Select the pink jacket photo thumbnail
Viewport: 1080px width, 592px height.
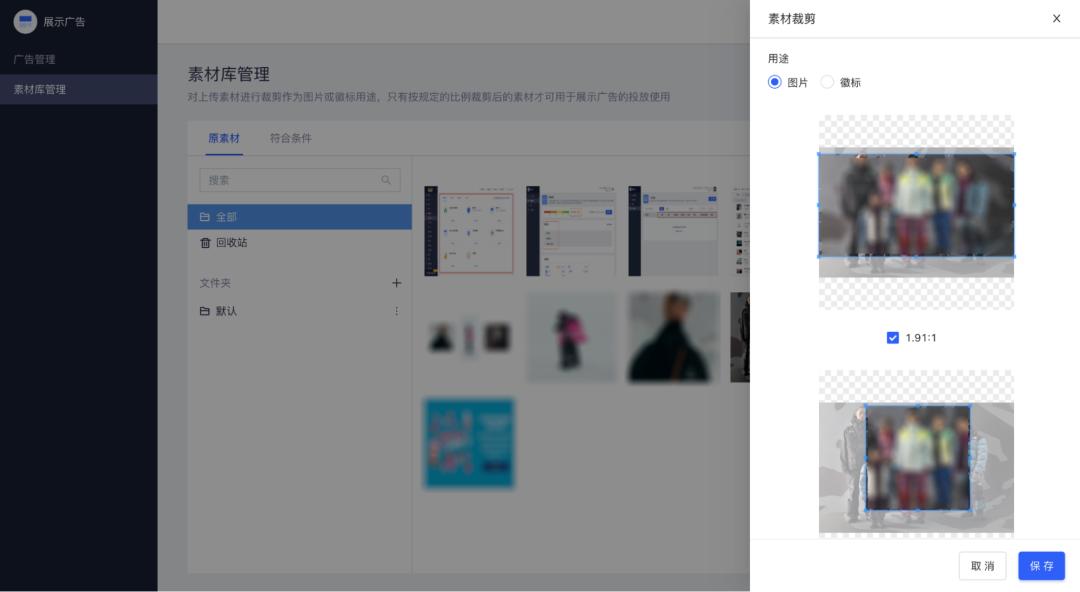pyautogui.click(x=570, y=337)
